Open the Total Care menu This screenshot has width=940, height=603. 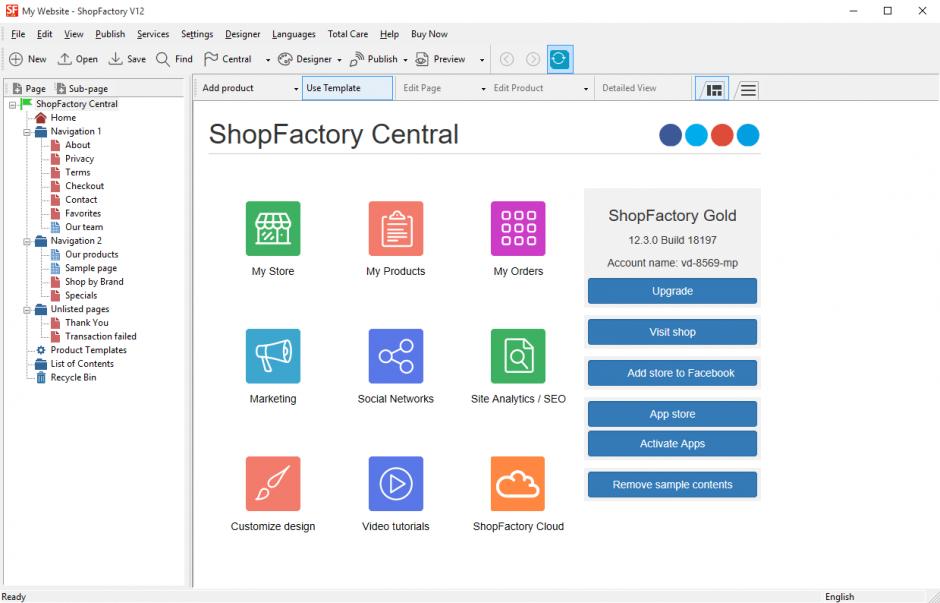pos(348,34)
